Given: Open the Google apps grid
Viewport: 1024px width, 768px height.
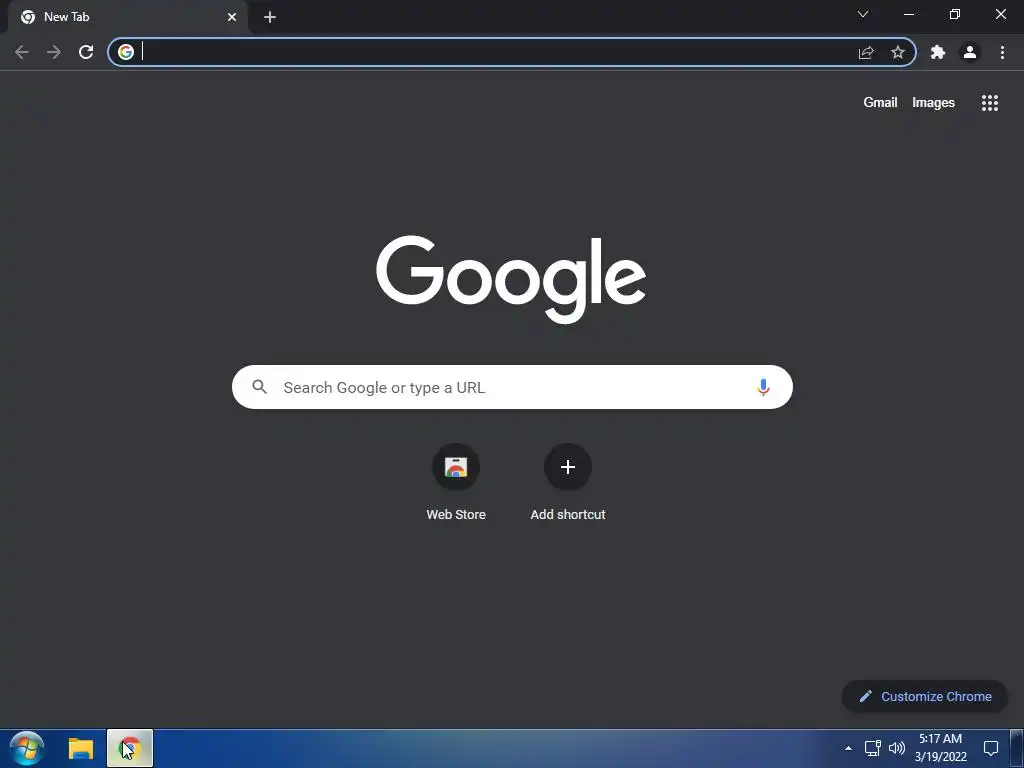Looking at the screenshot, I should click(x=989, y=103).
